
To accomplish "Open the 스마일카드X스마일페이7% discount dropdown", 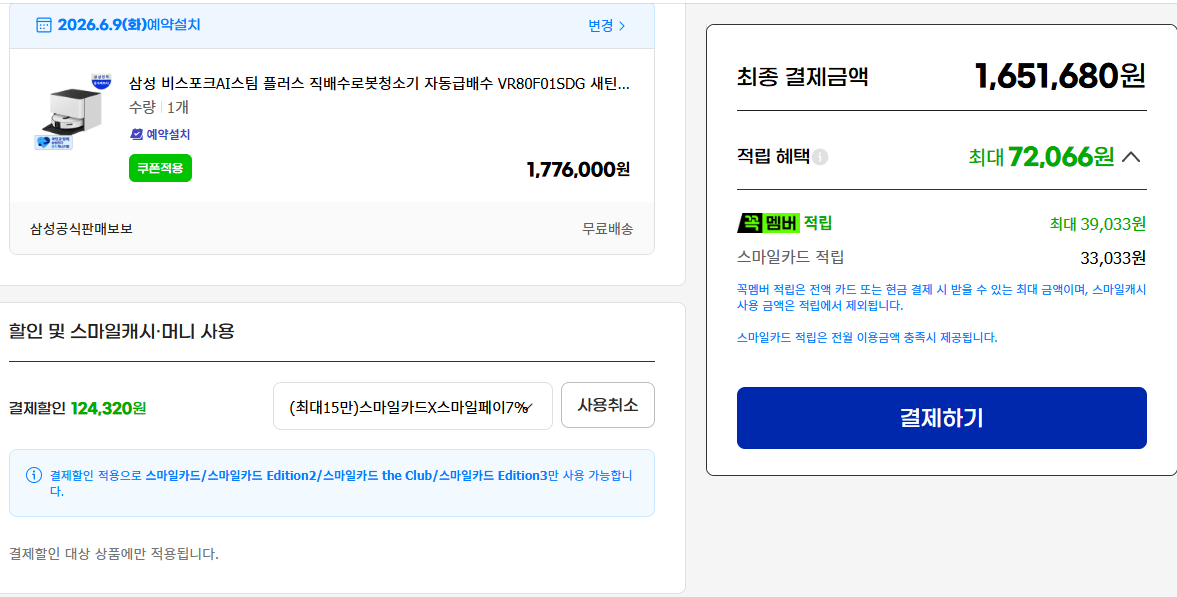I will pyautogui.click(x=413, y=406).
